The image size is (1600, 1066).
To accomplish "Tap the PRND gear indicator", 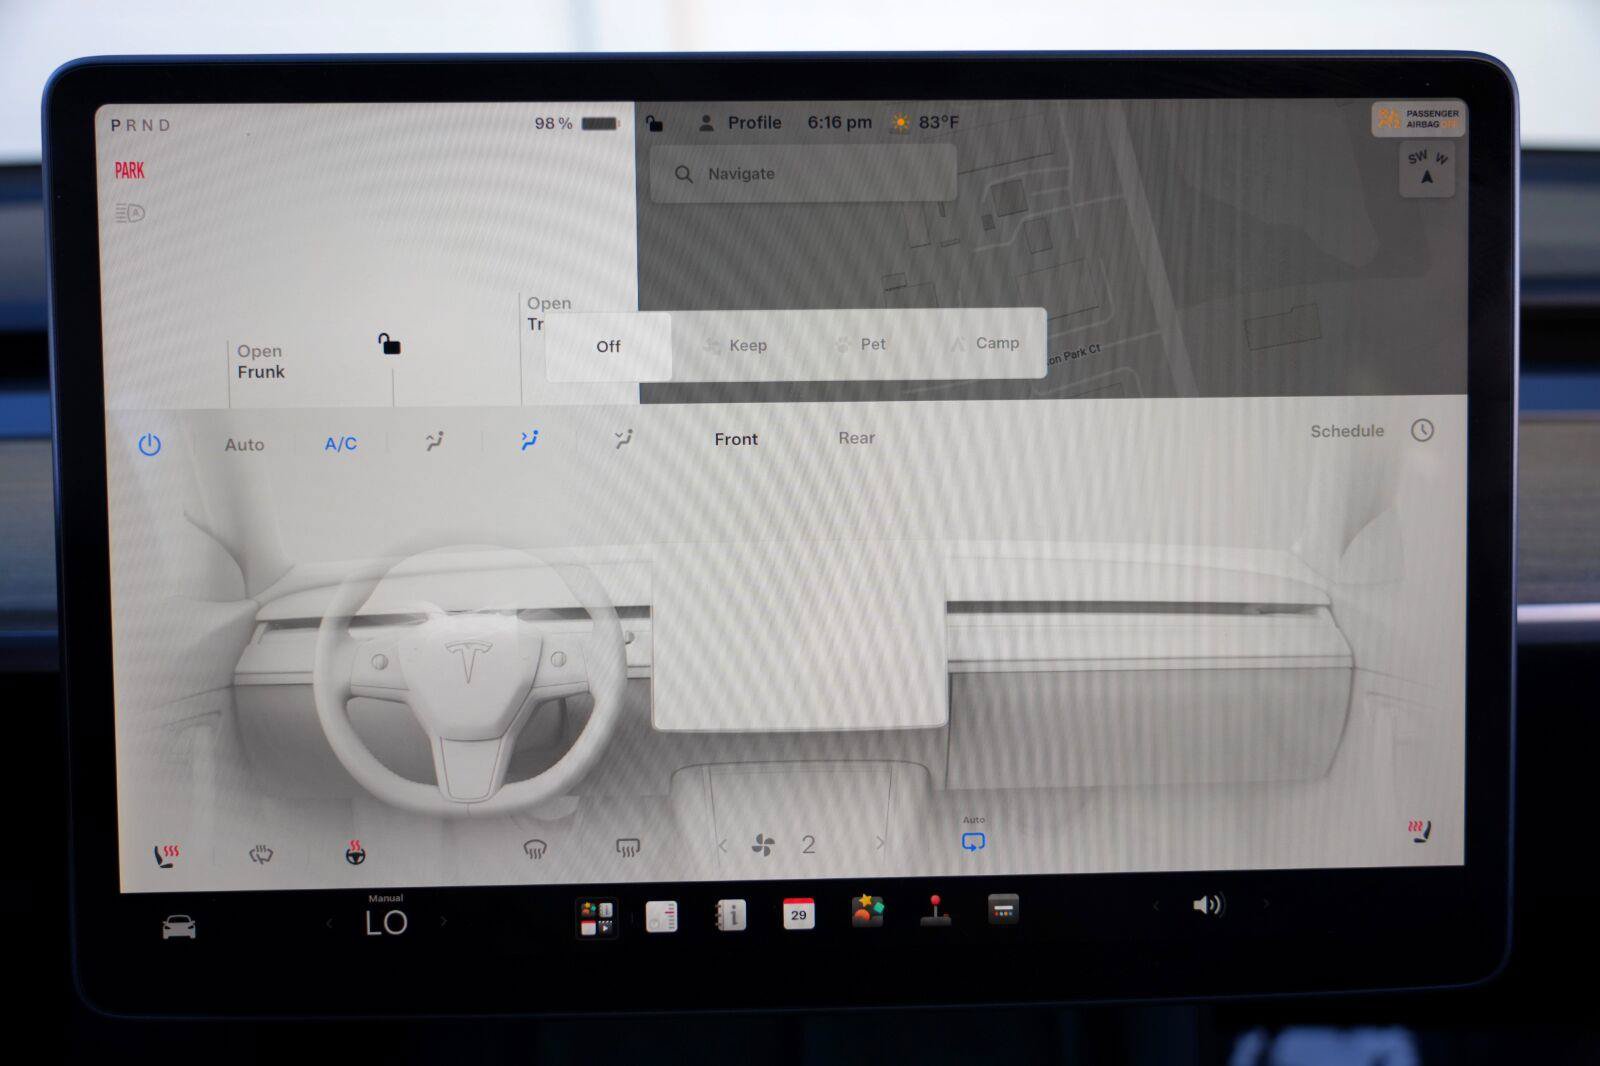I will click(x=141, y=125).
